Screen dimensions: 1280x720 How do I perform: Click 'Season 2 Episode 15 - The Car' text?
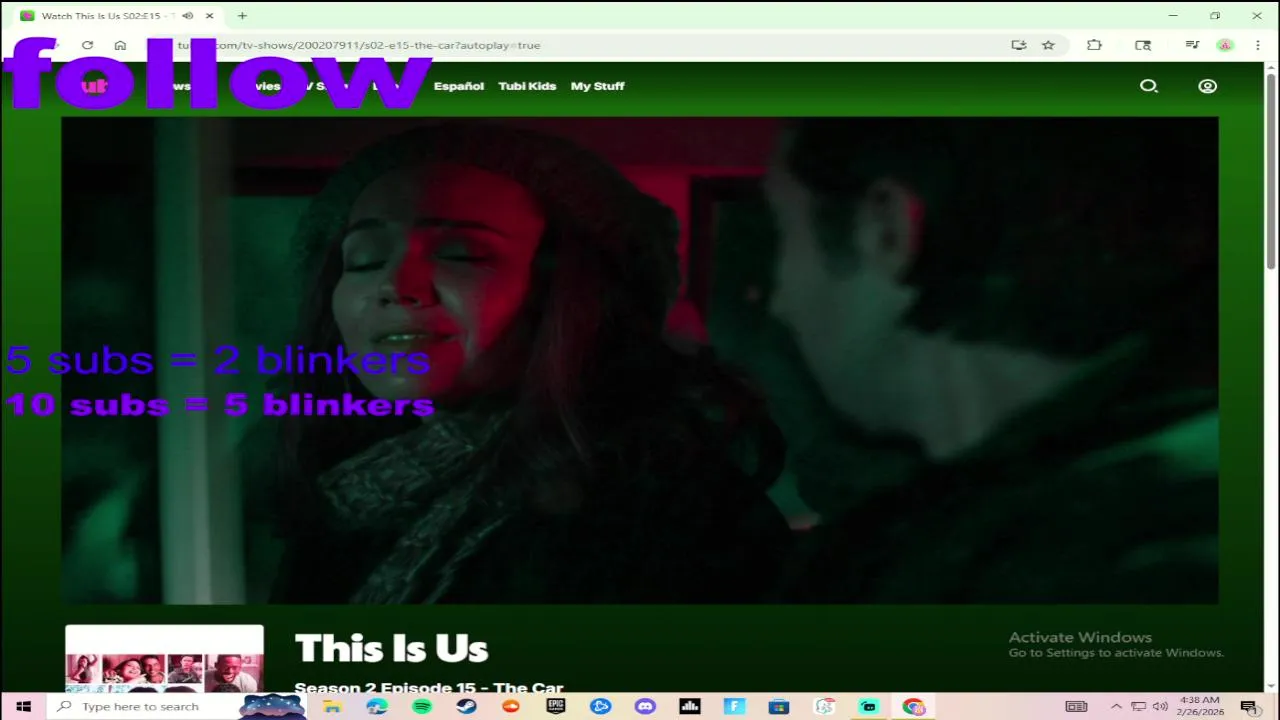pos(429,687)
